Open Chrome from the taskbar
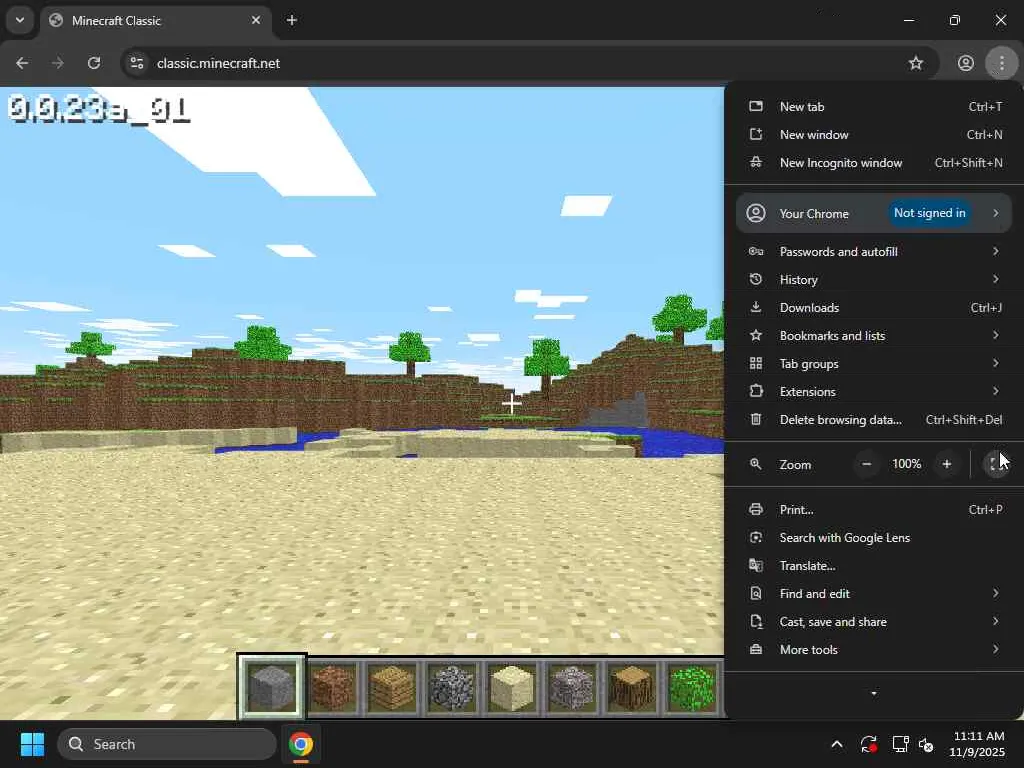 [300, 744]
